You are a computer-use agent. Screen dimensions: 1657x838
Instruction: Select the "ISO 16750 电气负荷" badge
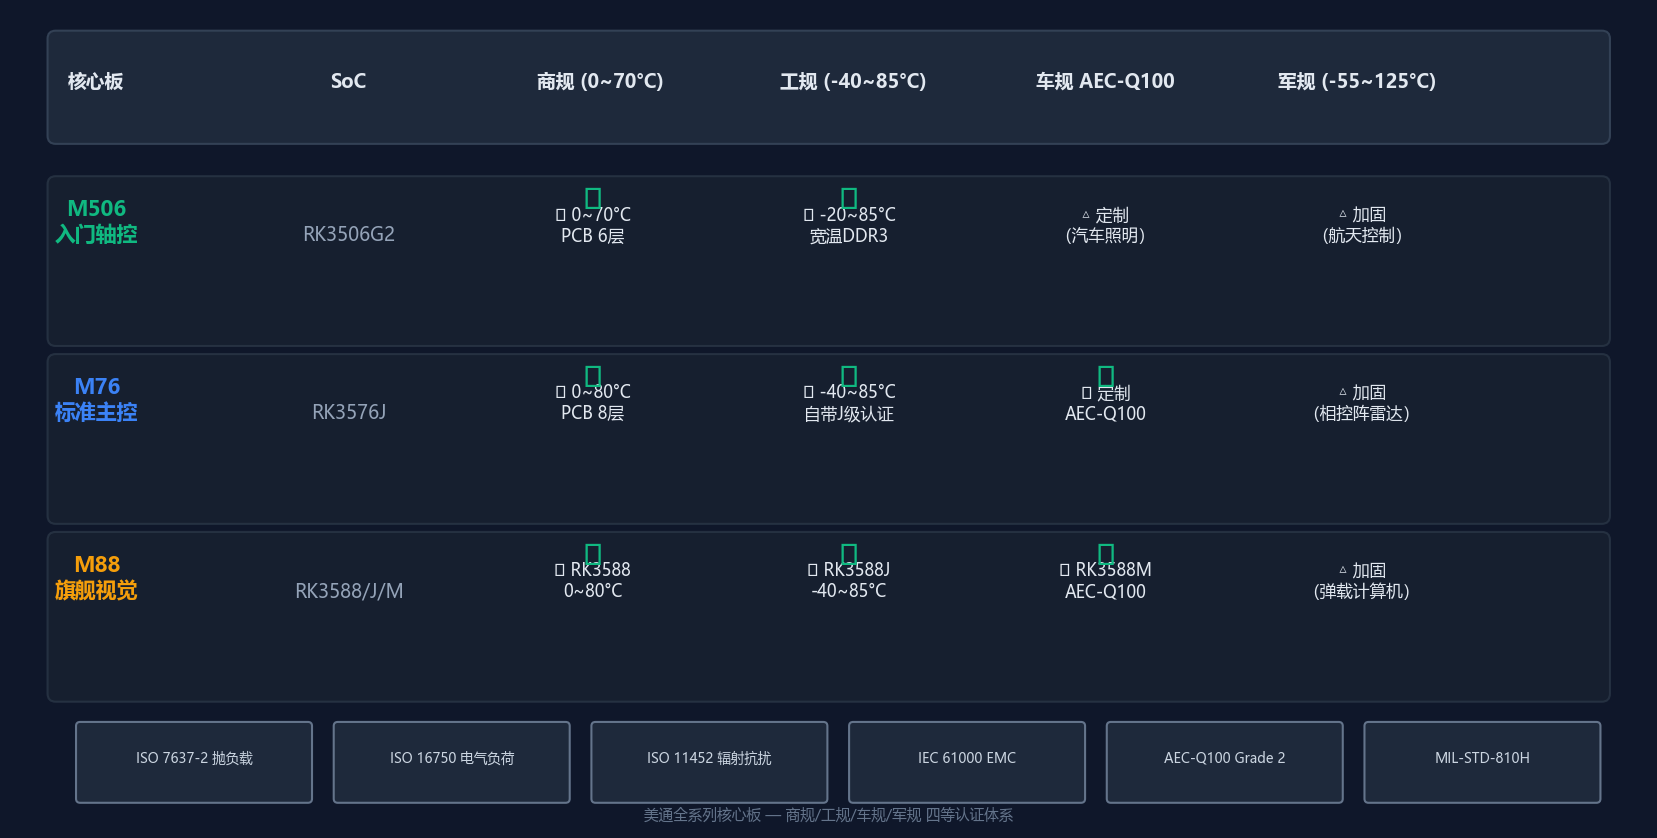point(452,762)
